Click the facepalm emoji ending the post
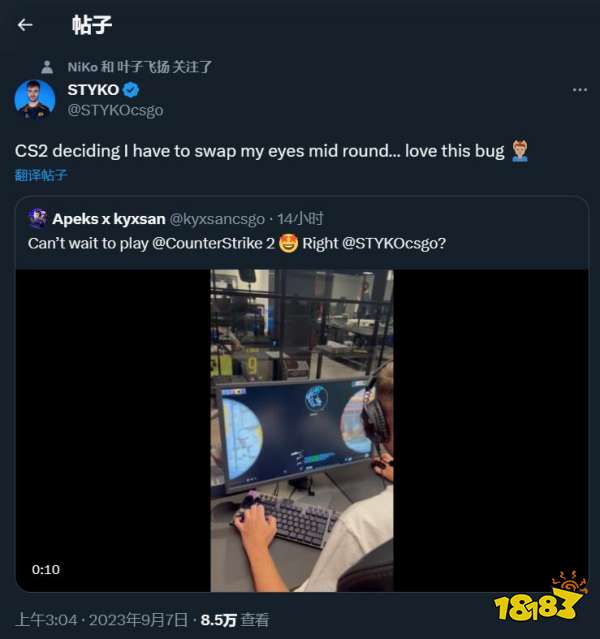The image size is (600, 639). [x=519, y=152]
